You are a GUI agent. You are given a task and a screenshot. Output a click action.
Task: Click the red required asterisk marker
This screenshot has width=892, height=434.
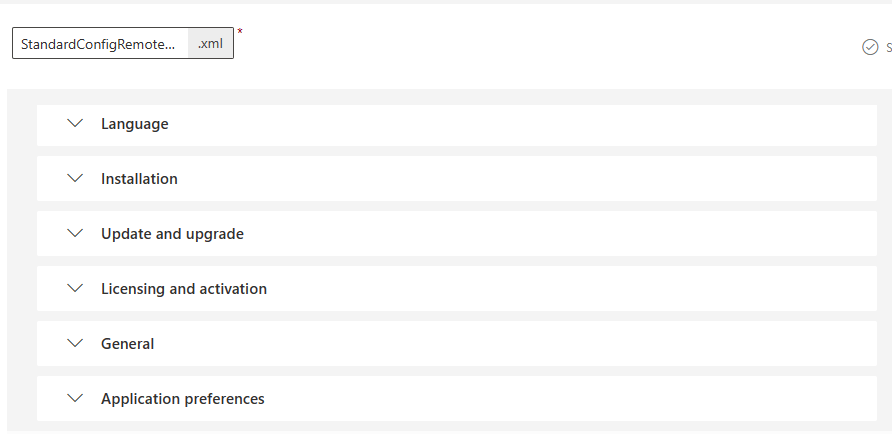point(240,32)
